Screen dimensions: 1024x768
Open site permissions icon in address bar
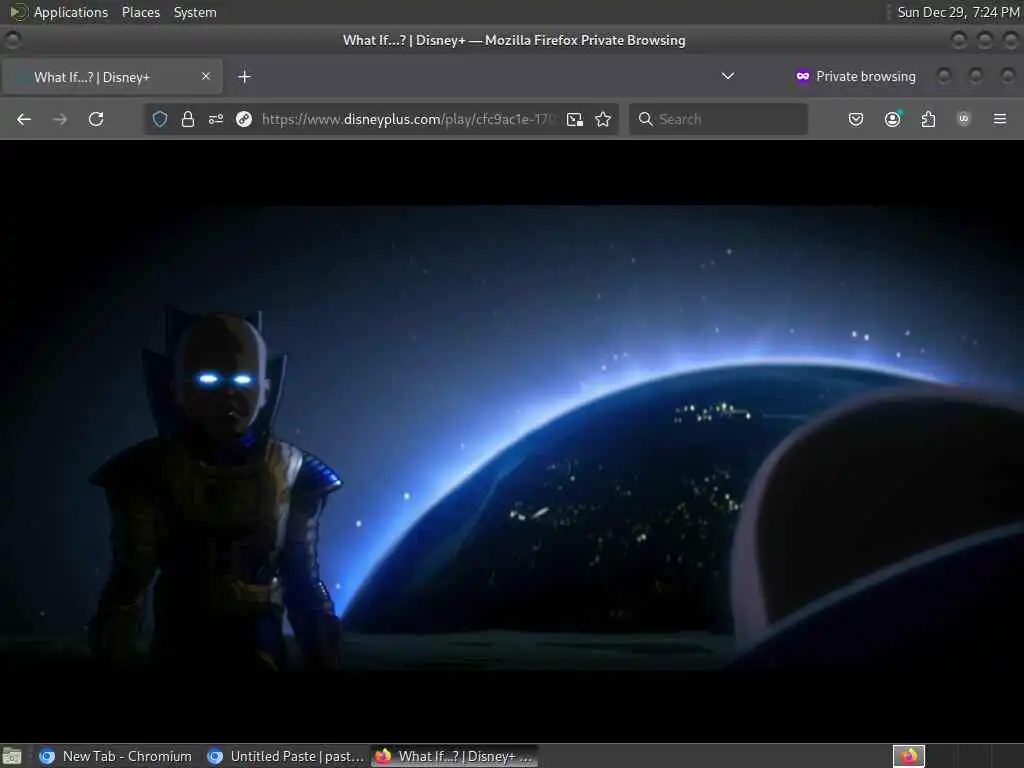pos(216,119)
